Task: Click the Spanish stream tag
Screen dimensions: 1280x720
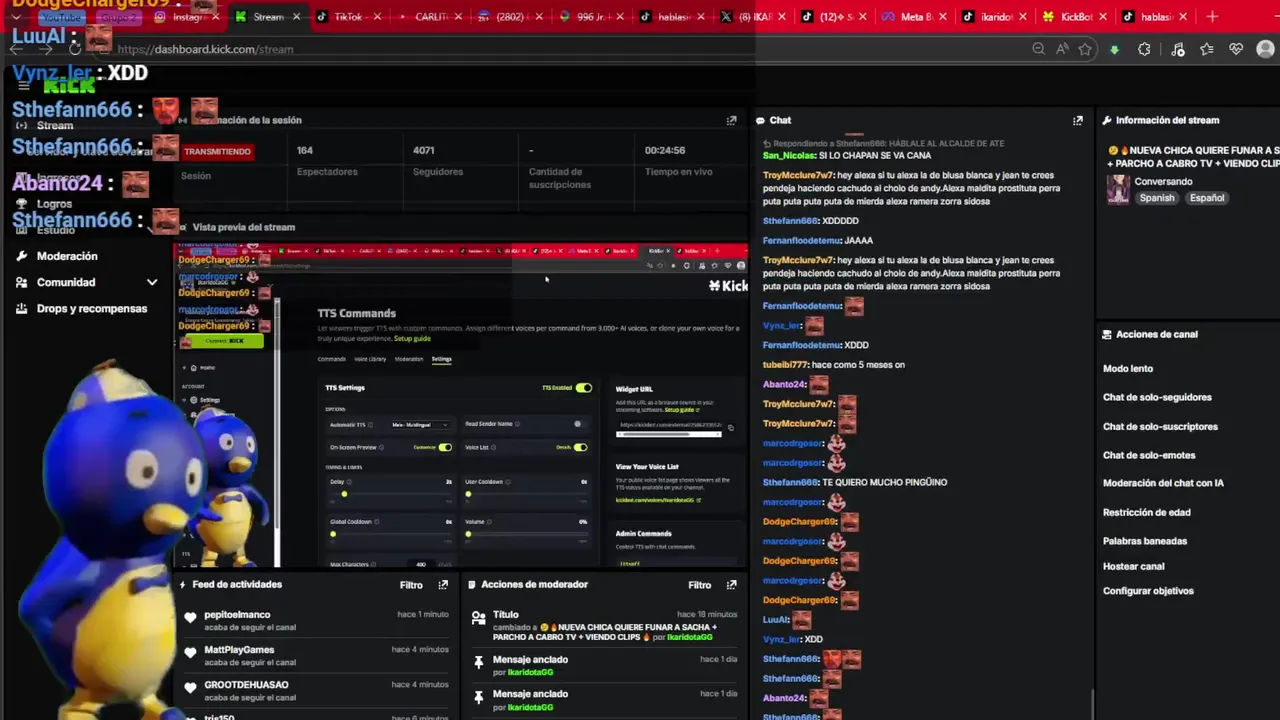Action: pos(1157,198)
